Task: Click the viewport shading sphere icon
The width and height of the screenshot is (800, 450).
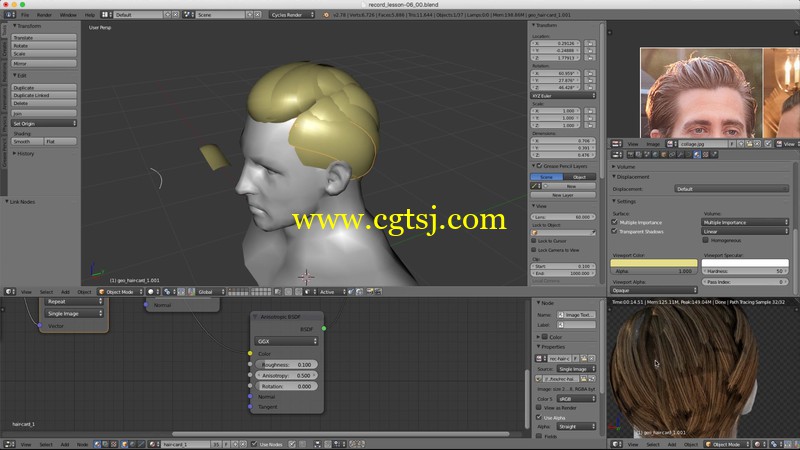Action: pyautogui.click(x=151, y=292)
